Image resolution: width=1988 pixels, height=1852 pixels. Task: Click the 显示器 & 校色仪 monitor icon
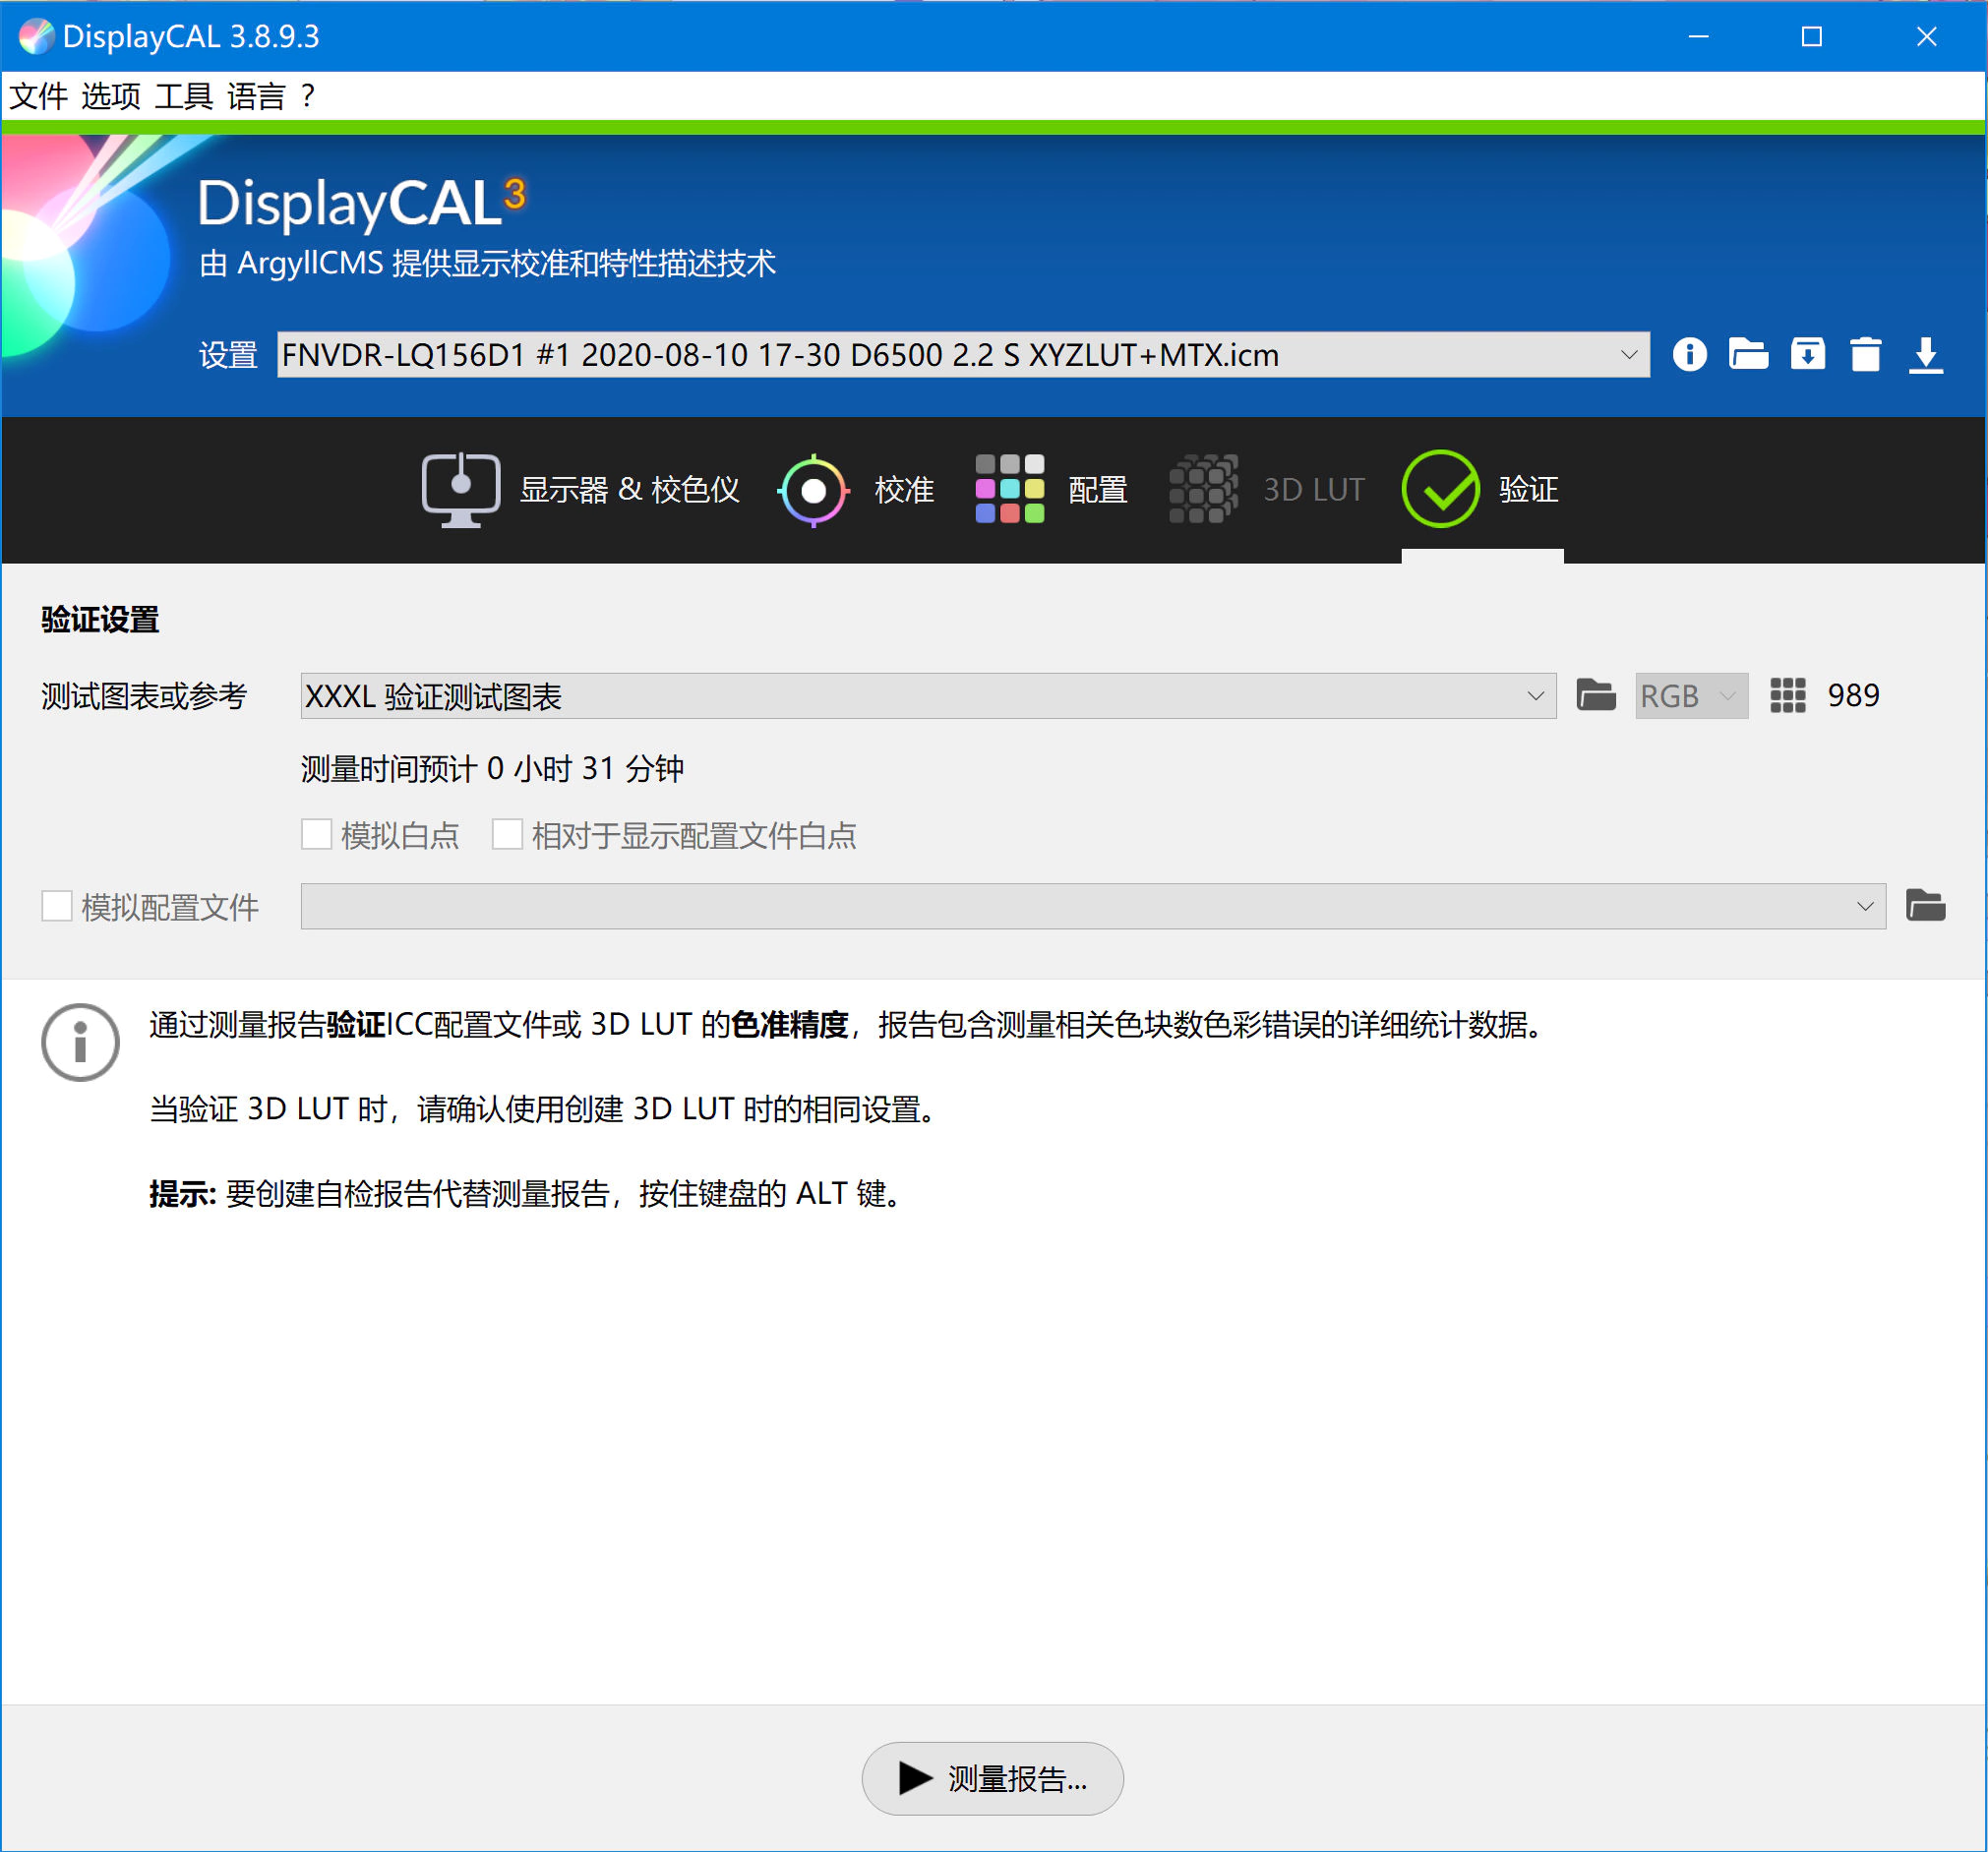(x=461, y=490)
